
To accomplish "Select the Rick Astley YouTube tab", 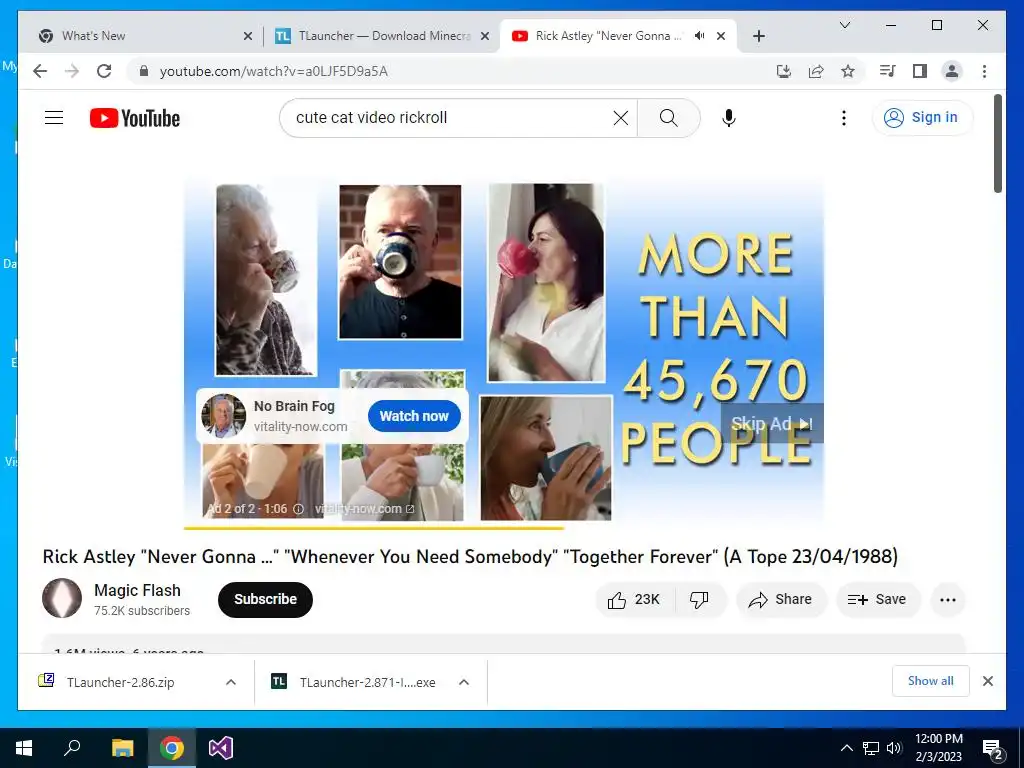I will (x=607, y=36).
